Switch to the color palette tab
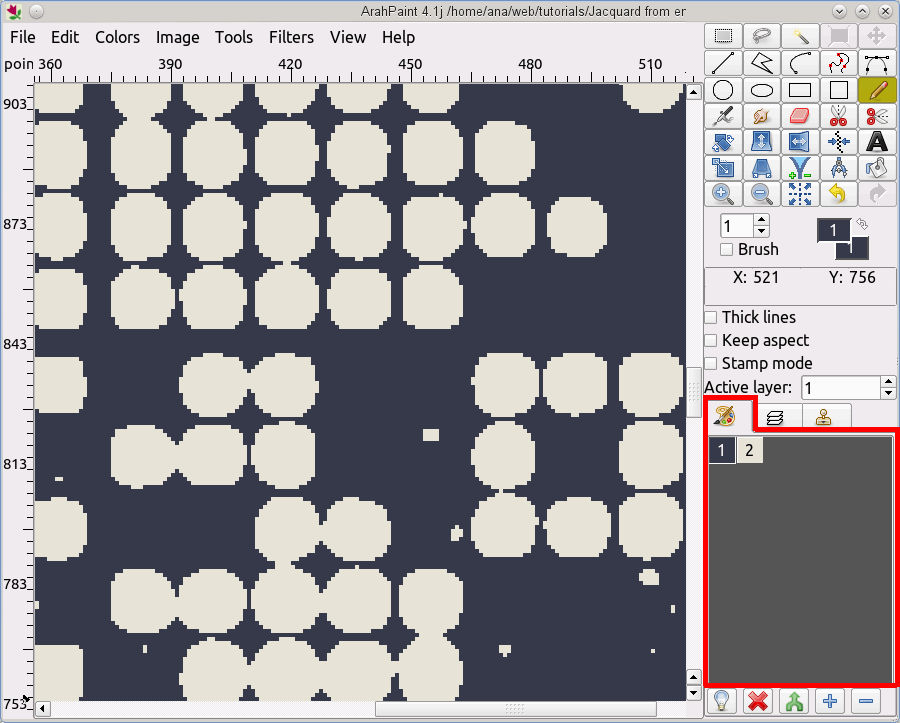900x723 pixels. click(x=725, y=416)
